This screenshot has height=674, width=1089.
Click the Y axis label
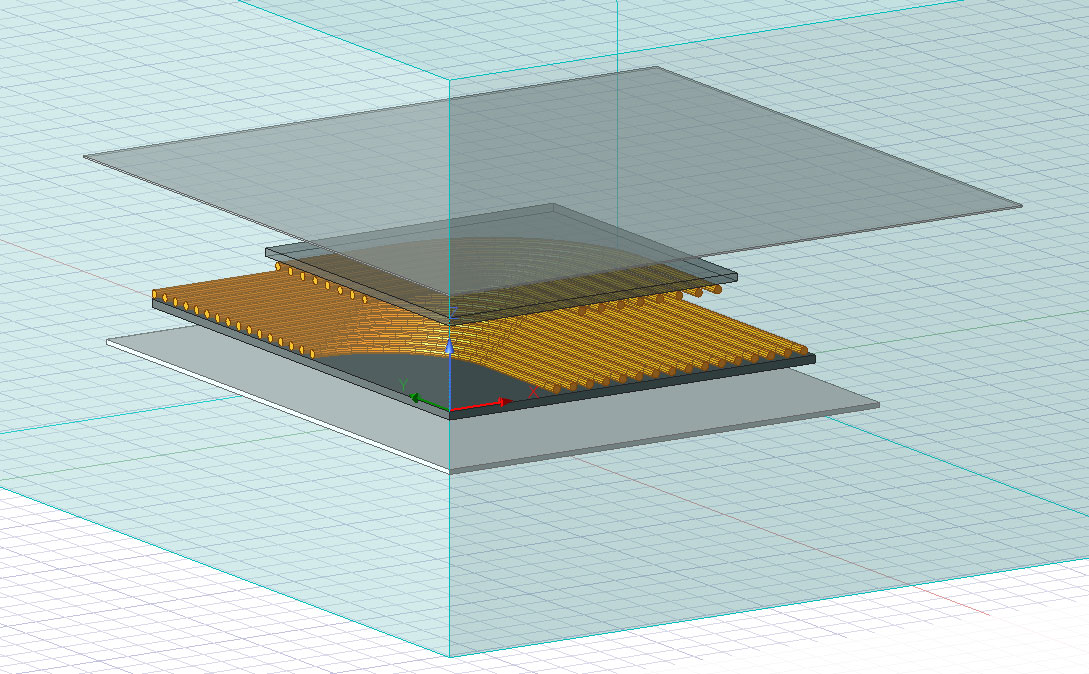pos(404,383)
